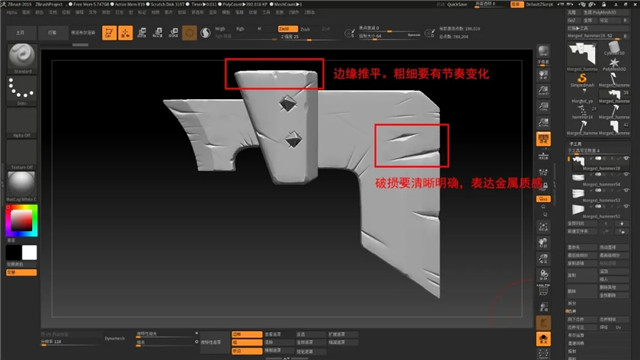Open the 灯箱 LightBox button
The width and height of the screenshot is (640, 360).
pos(52,33)
